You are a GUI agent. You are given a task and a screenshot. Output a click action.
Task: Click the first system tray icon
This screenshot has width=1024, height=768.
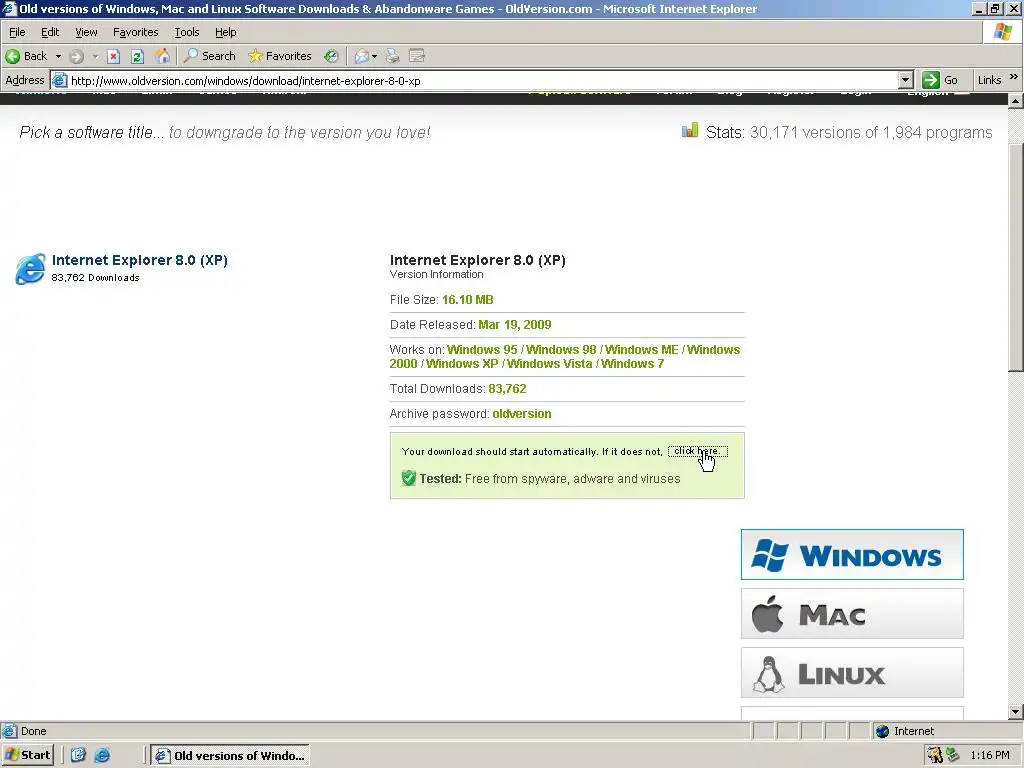click(x=935, y=756)
